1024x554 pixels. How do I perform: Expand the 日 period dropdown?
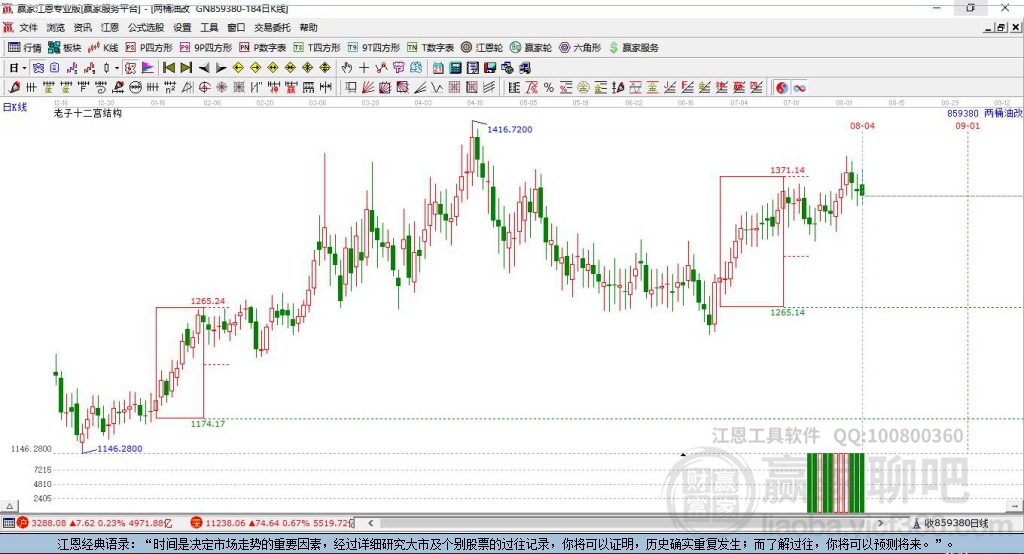pos(24,68)
